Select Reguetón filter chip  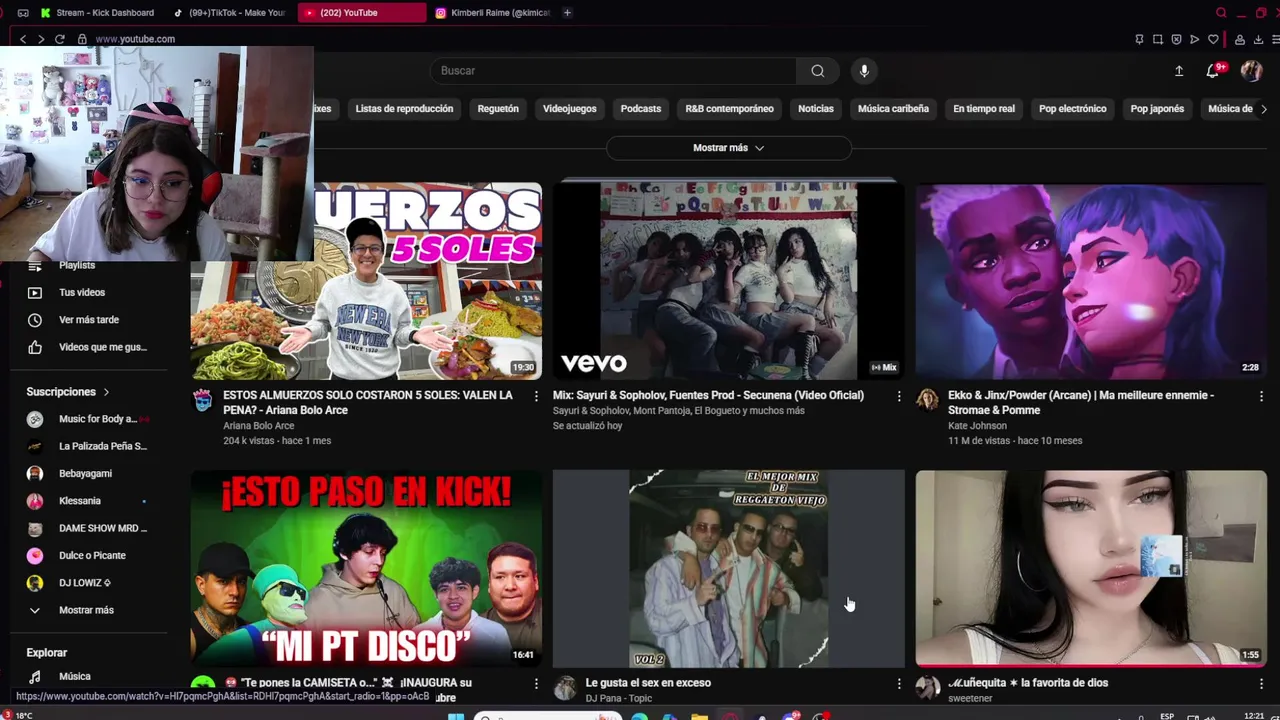tap(498, 109)
